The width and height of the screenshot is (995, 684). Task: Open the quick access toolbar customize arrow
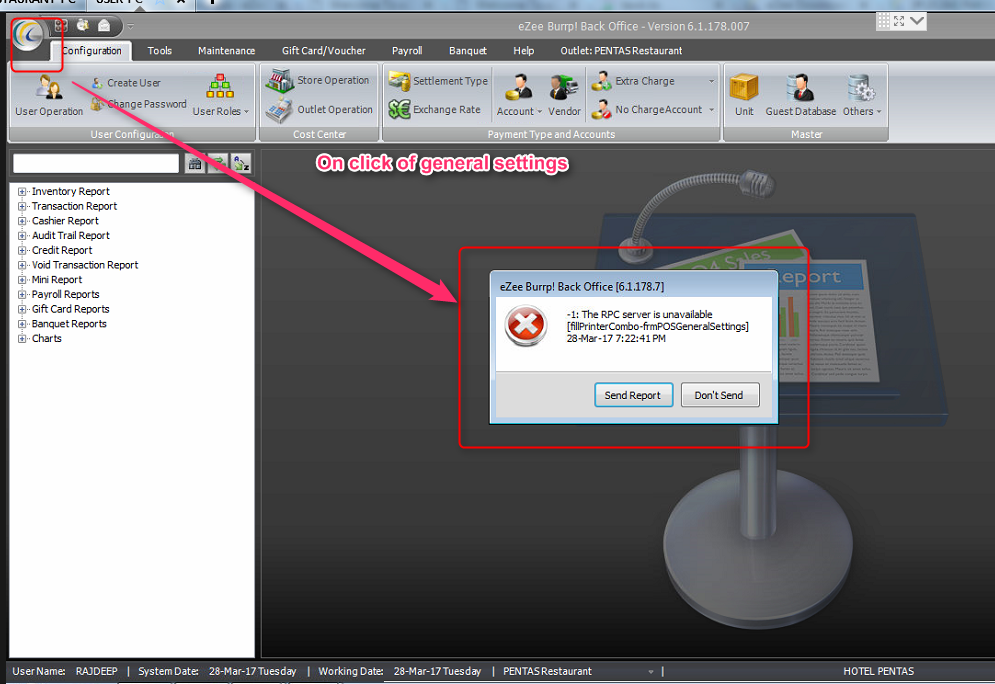[x=130, y=26]
